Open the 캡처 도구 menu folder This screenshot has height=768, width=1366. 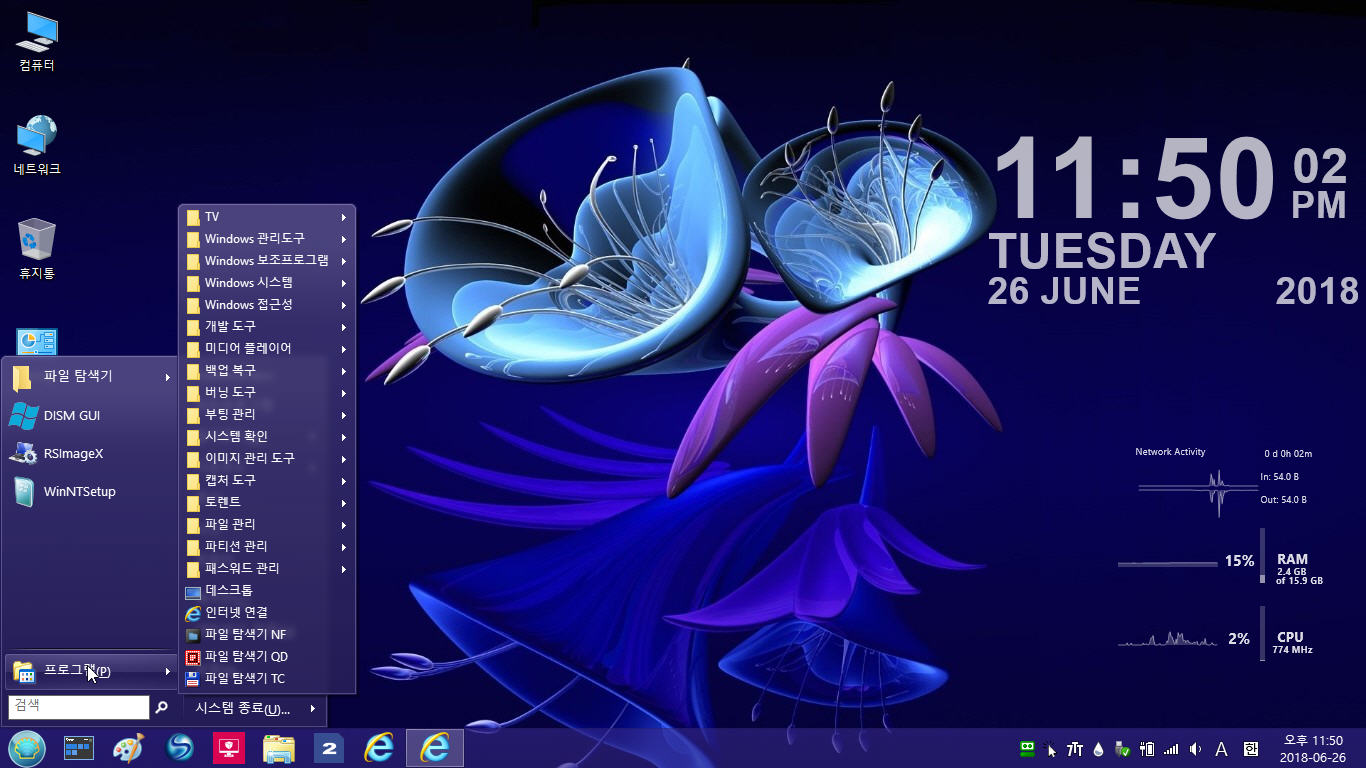[266, 481]
